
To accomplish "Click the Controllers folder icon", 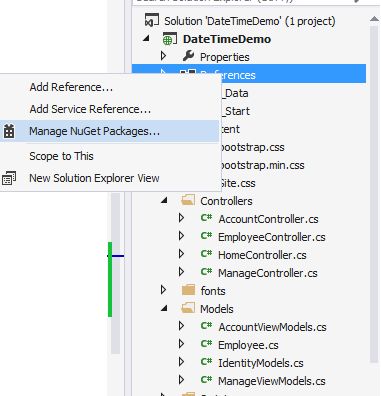I will 188,200.
